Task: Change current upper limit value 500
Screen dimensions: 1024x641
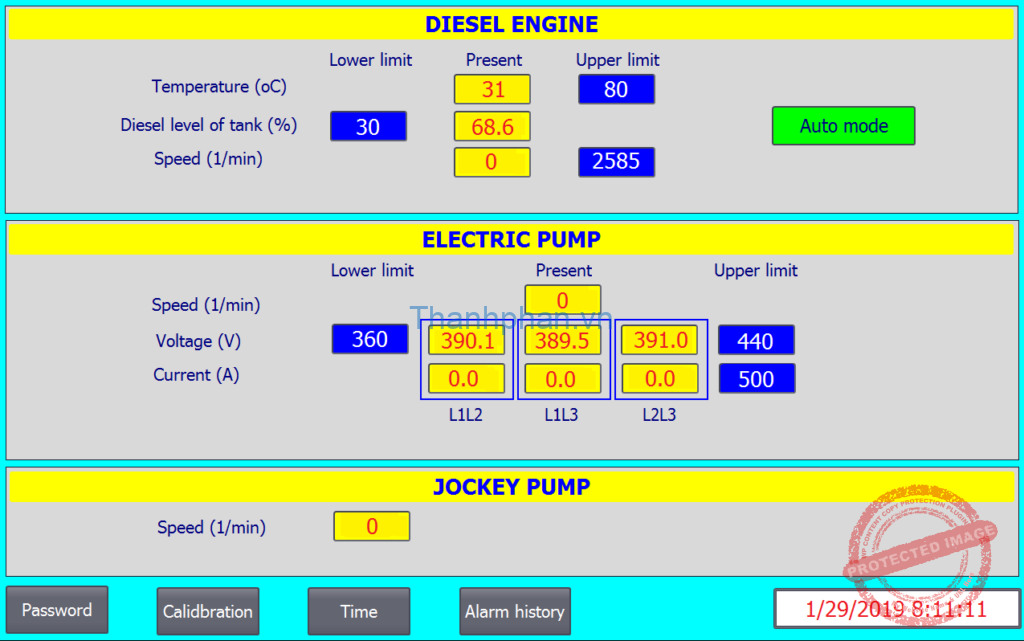Action: click(756, 378)
